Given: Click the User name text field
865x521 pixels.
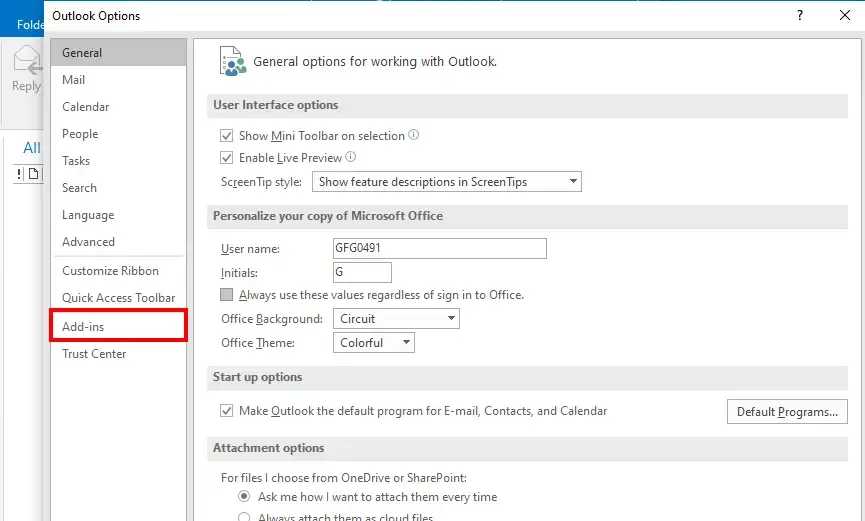Looking at the screenshot, I should (439, 249).
